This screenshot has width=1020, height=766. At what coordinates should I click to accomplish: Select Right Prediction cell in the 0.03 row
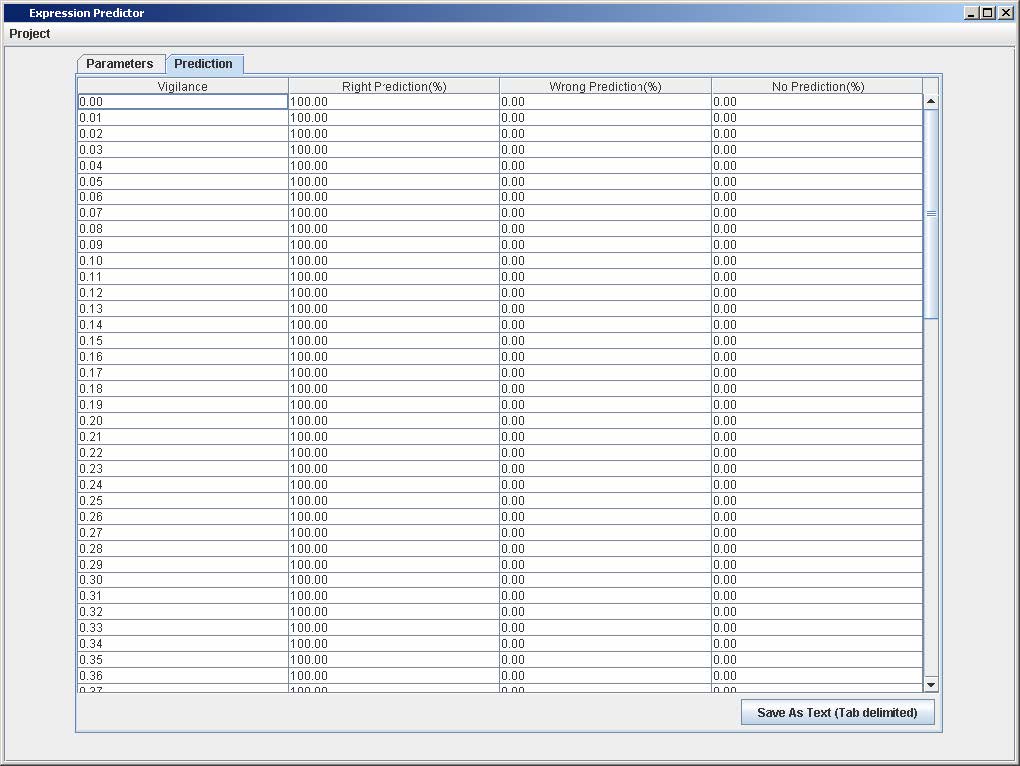pyautogui.click(x=394, y=150)
